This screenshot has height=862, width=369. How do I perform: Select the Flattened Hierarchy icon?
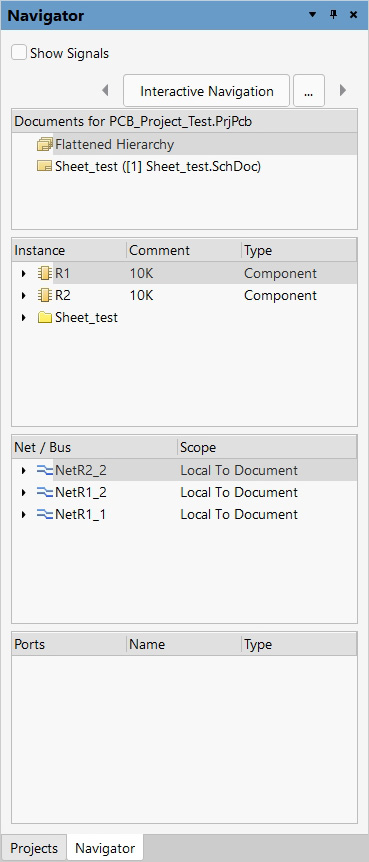45,145
